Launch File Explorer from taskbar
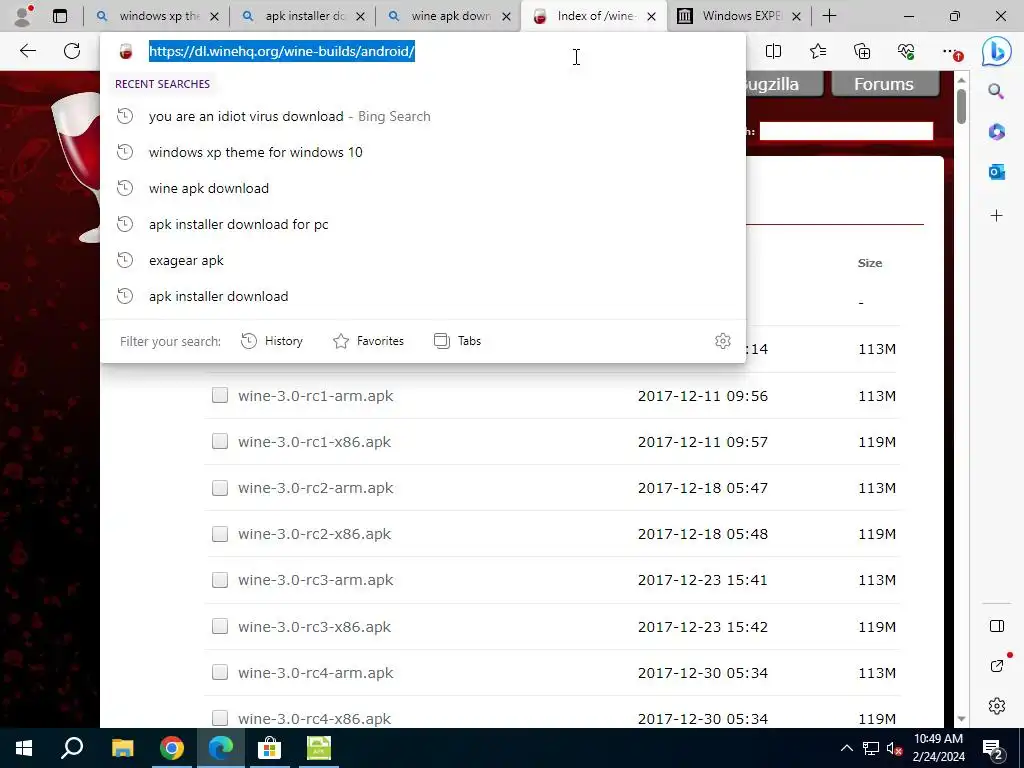 (122, 748)
